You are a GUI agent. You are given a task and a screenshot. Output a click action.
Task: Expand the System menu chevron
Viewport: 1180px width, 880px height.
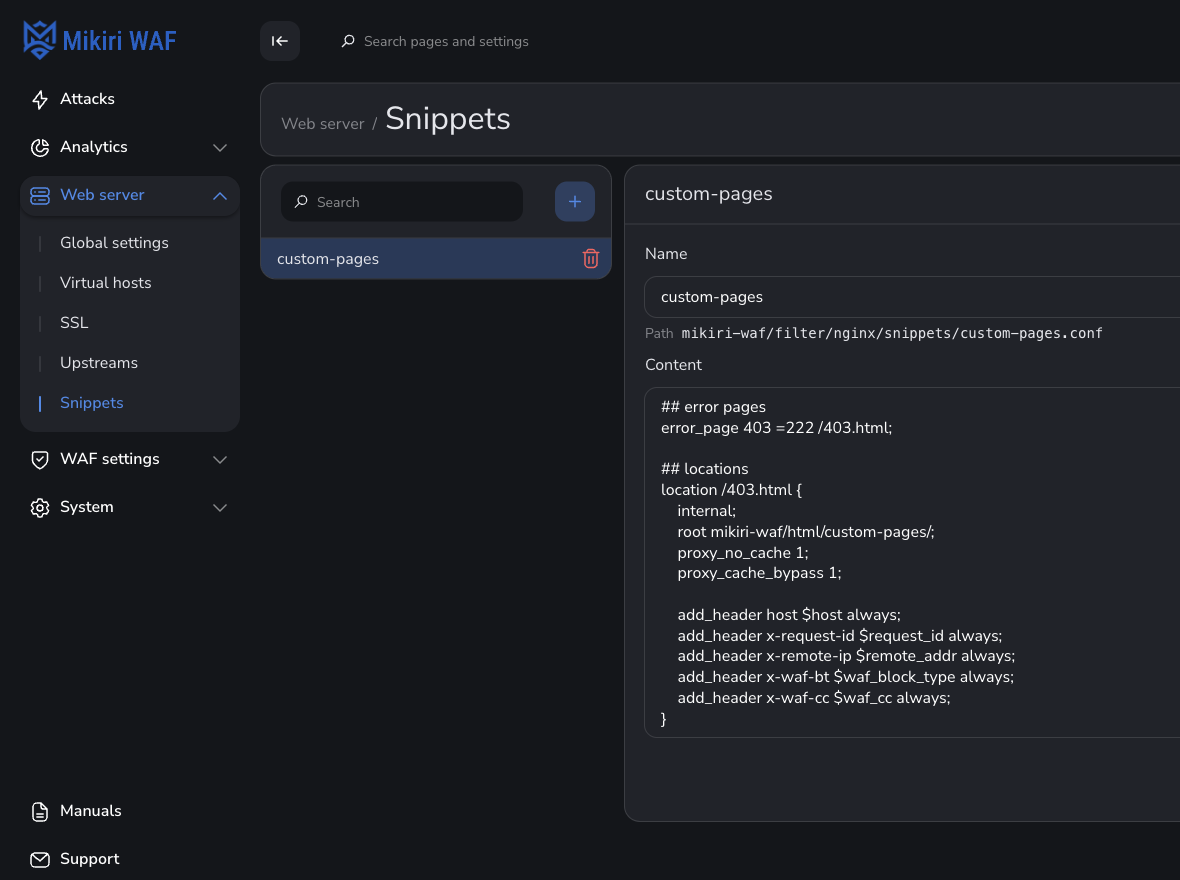coord(220,507)
